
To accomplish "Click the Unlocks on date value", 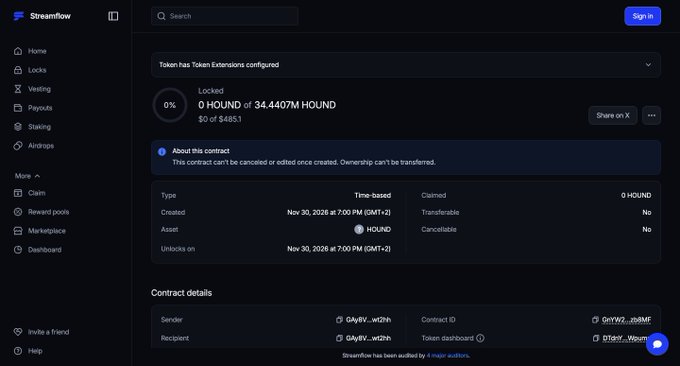I will click(339, 249).
